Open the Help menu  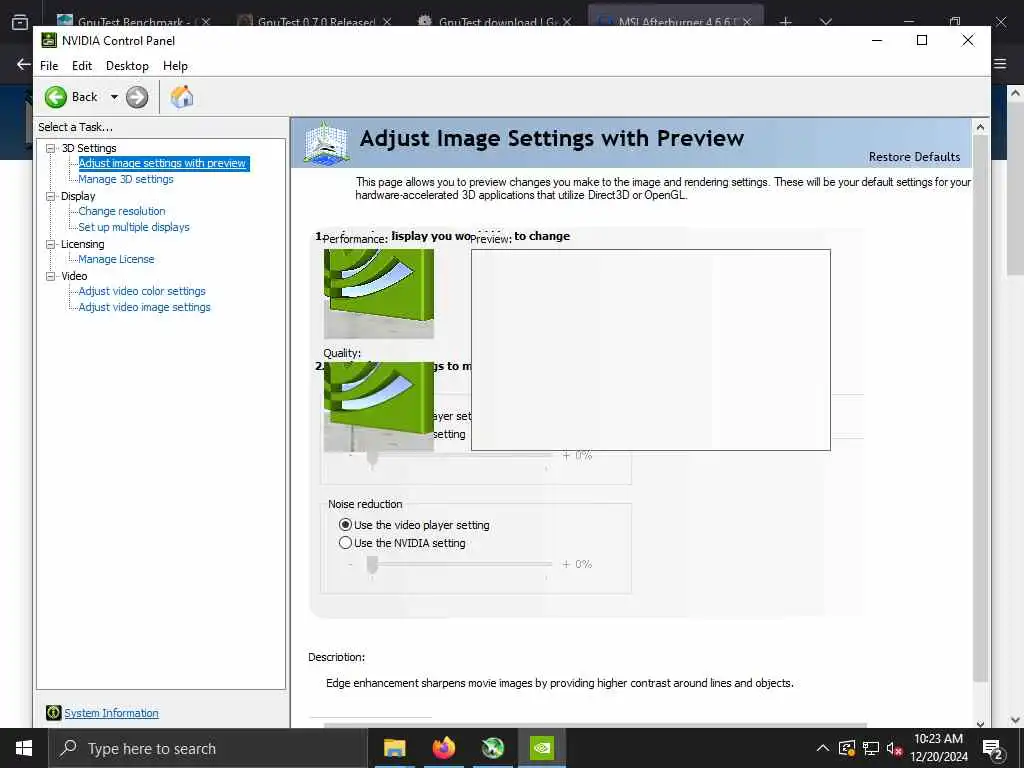coord(175,66)
